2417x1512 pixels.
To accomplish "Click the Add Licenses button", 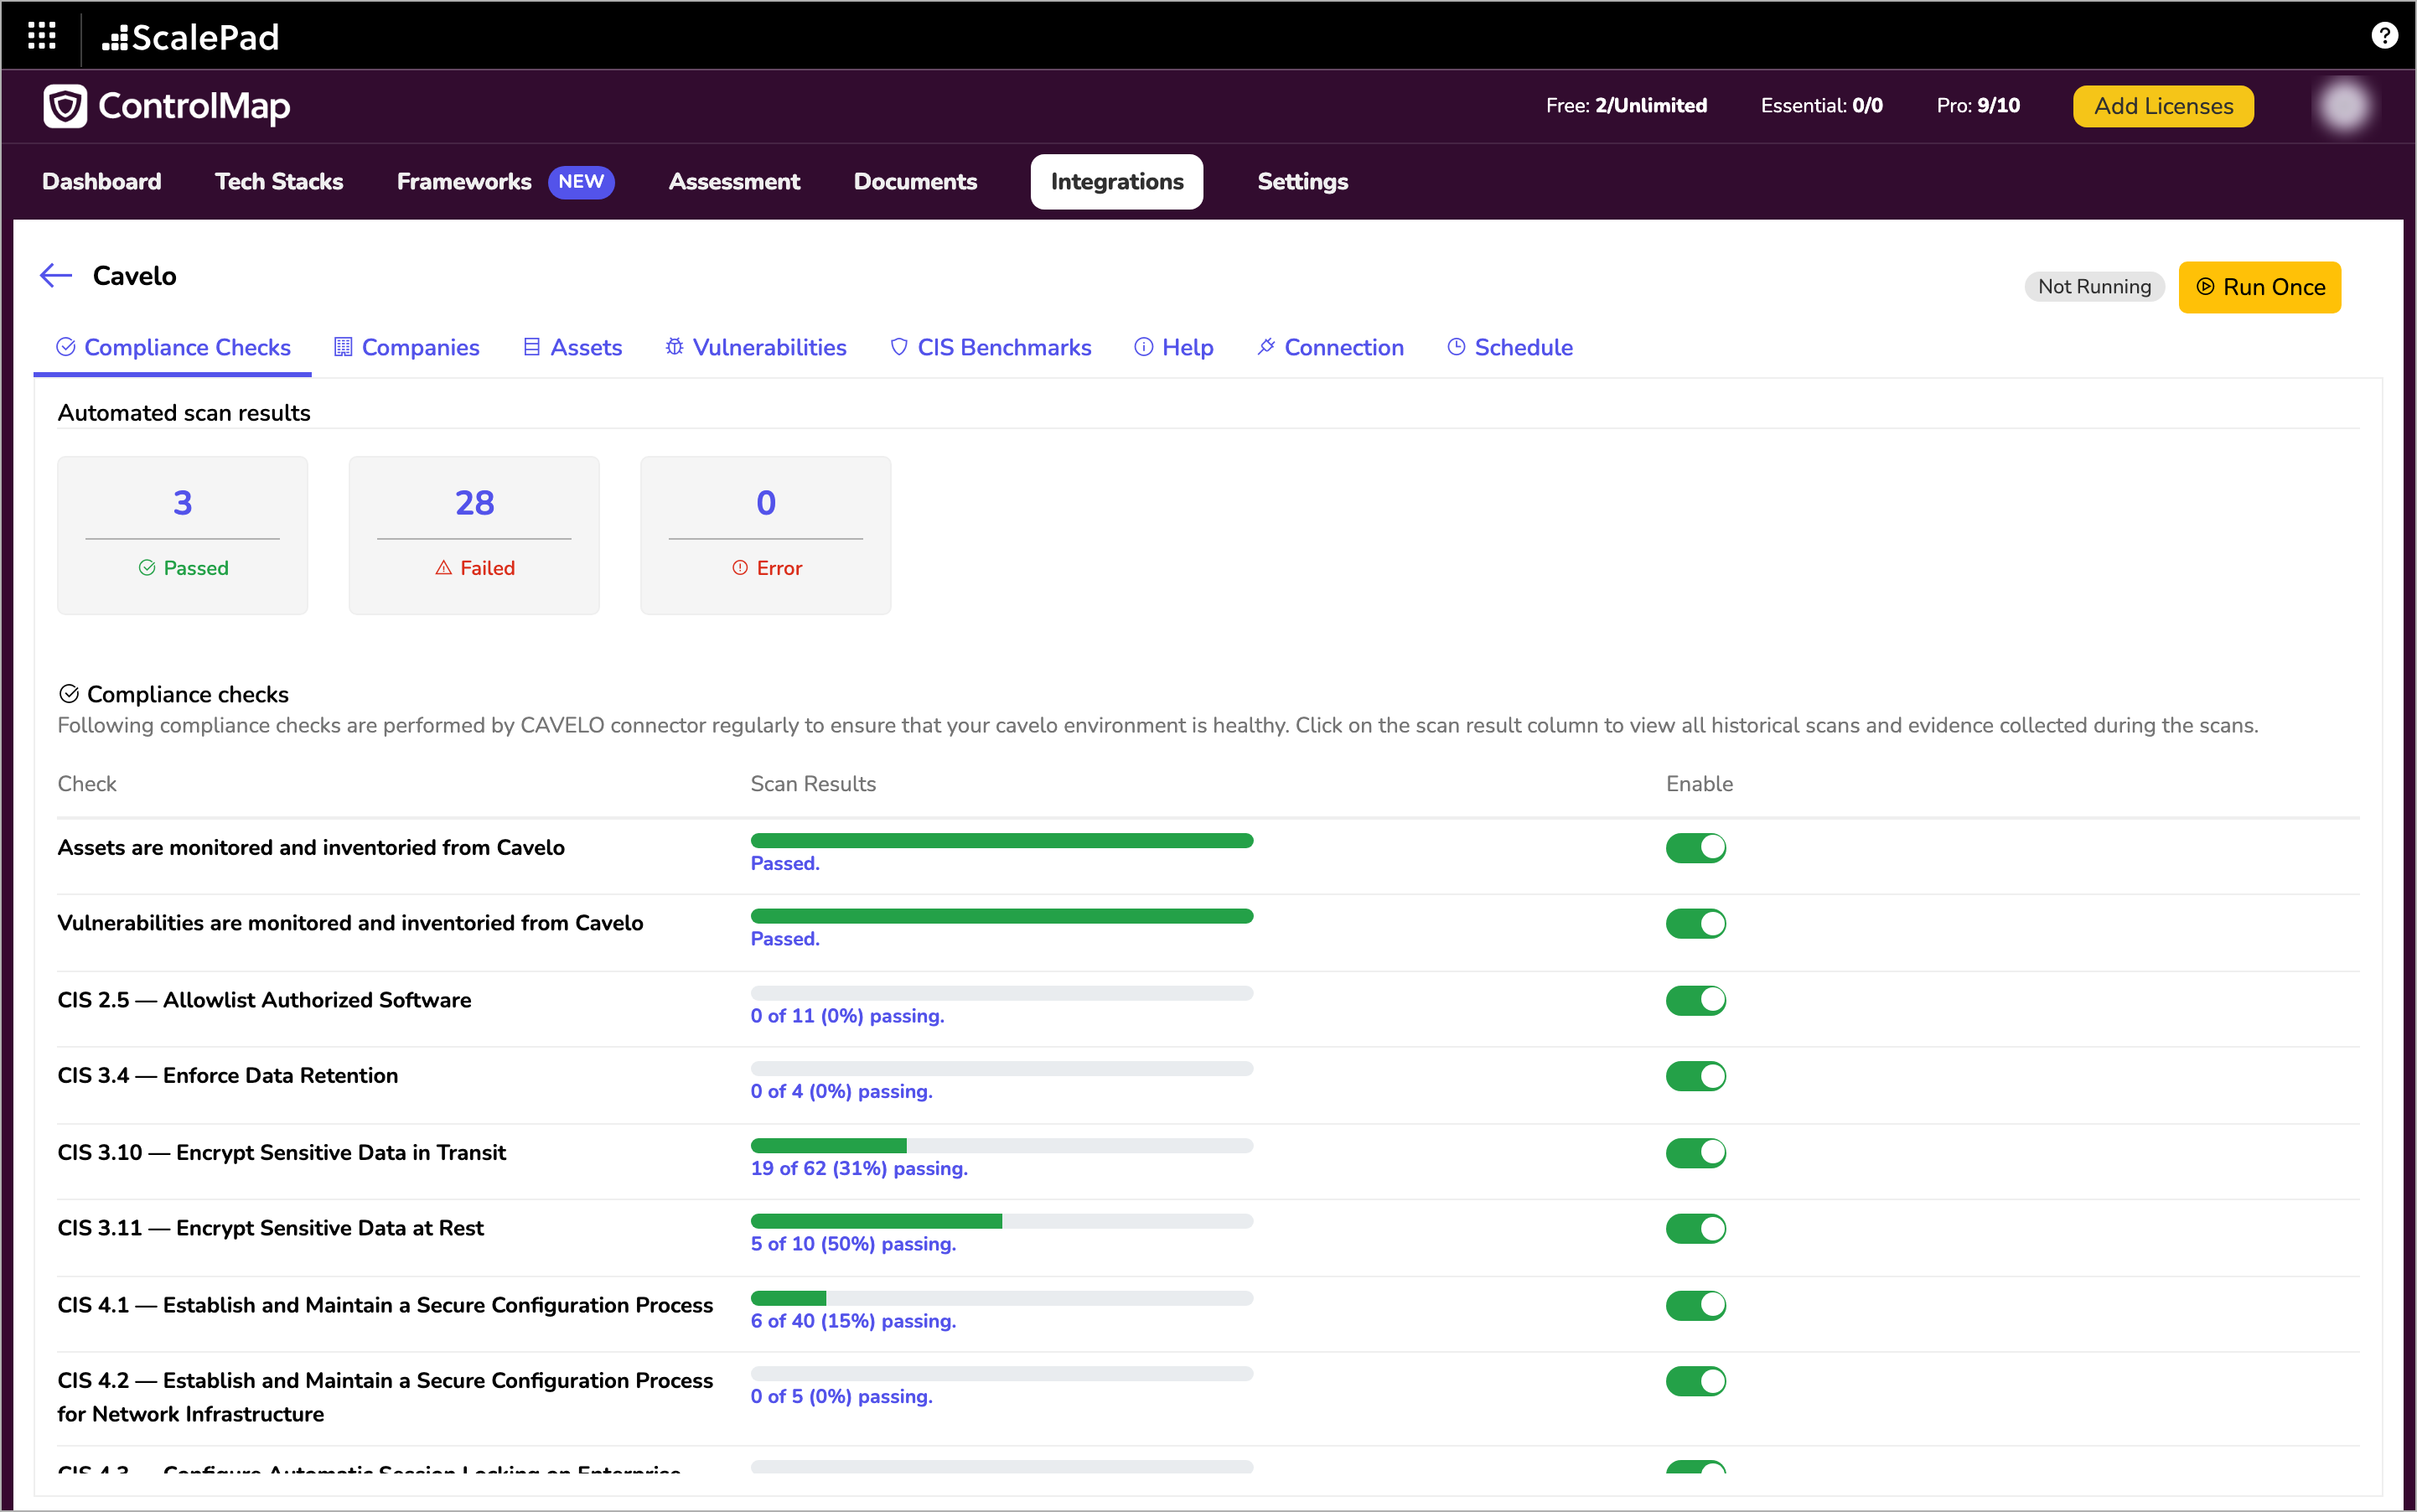I will 2163,106.
